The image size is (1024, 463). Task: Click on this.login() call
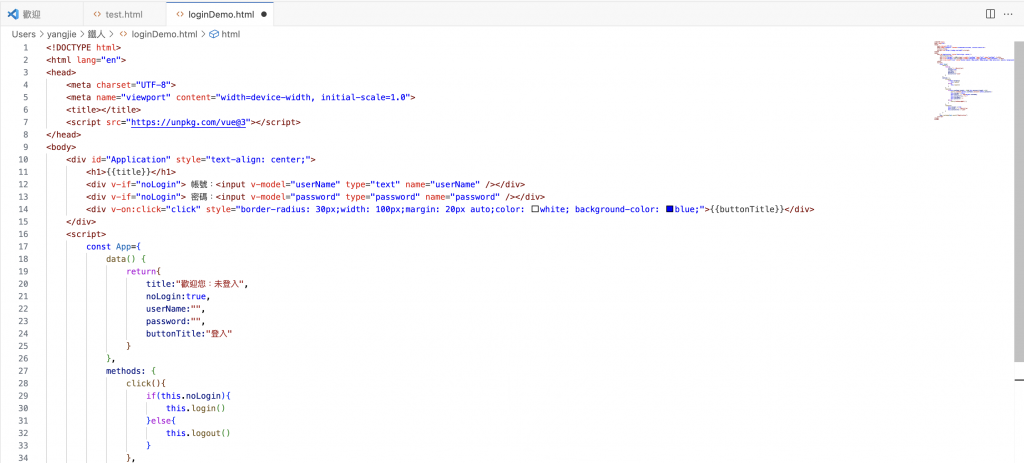pyautogui.click(x=196, y=407)
